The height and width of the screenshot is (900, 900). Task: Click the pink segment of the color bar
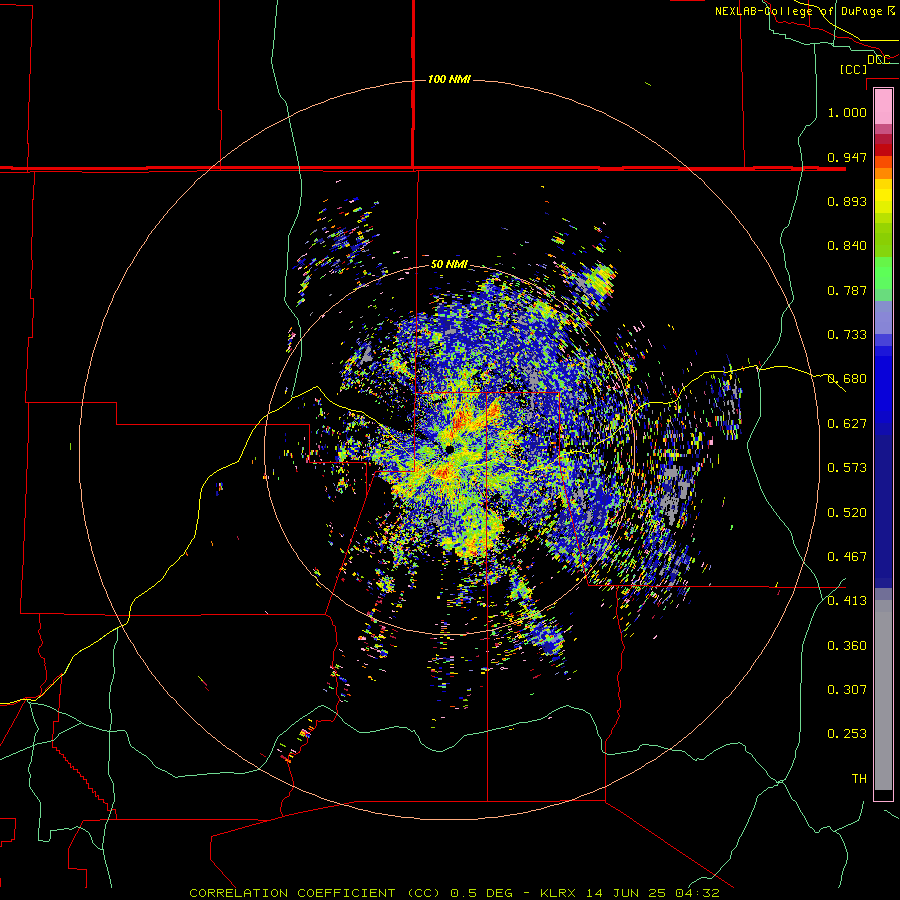tap(883, 106)
